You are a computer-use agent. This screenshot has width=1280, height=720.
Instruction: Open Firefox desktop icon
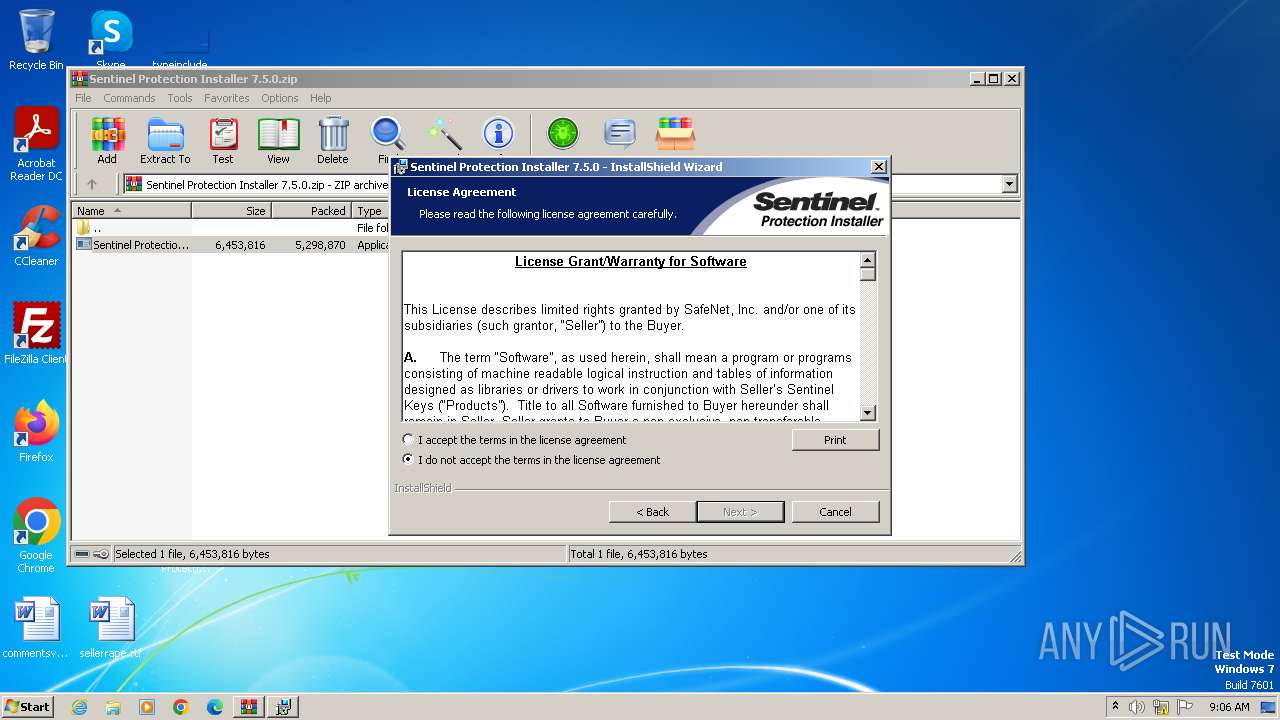pyautogui.click(x=36, y=431)
